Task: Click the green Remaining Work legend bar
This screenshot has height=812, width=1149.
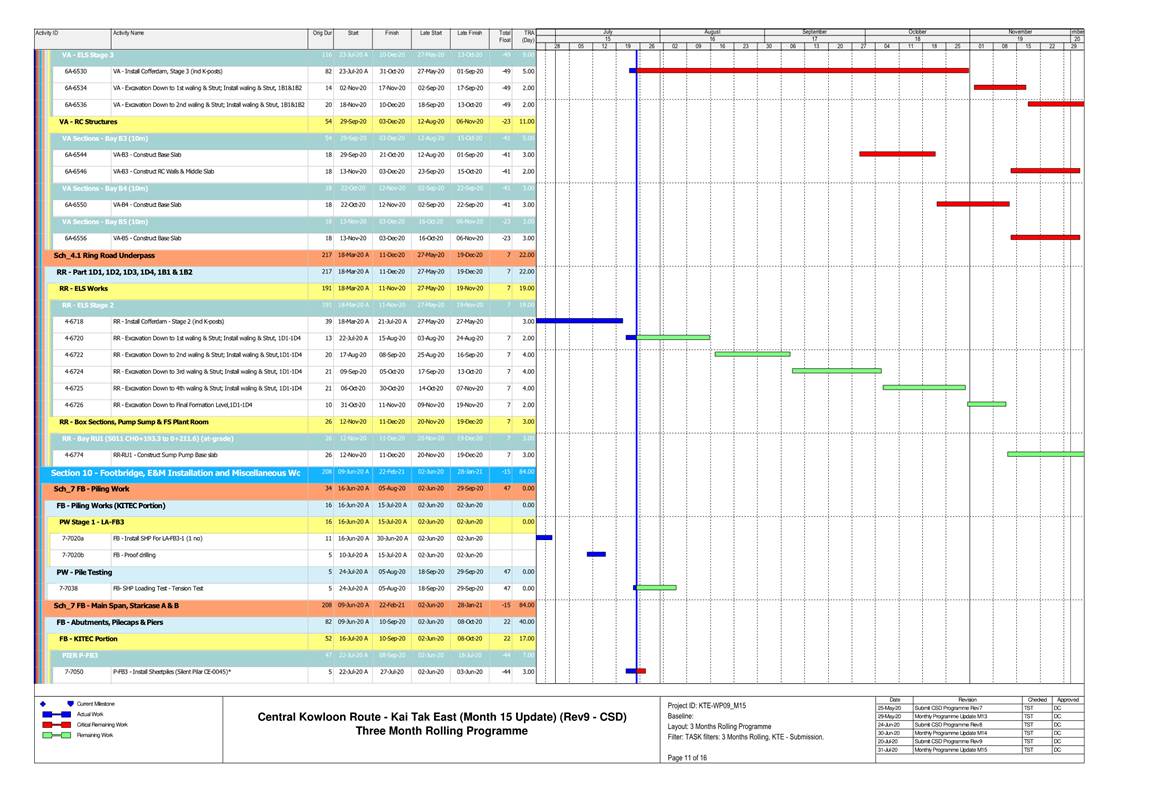Action: pyautogui.click(x=56, y=735)
